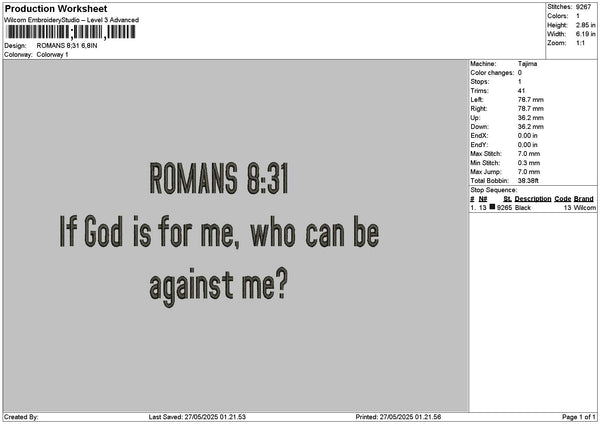Click the Code column header
The width and height of the screenshot is (600, 424).
[x=562, y=199]
